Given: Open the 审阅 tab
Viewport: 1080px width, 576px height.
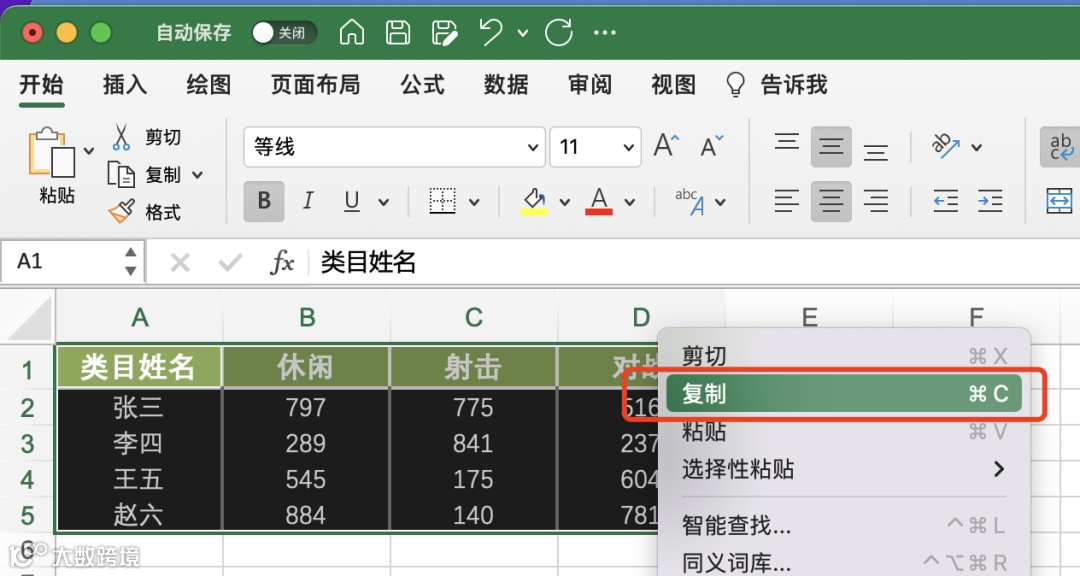Looking at the screenshot, I should click(590, 85).
